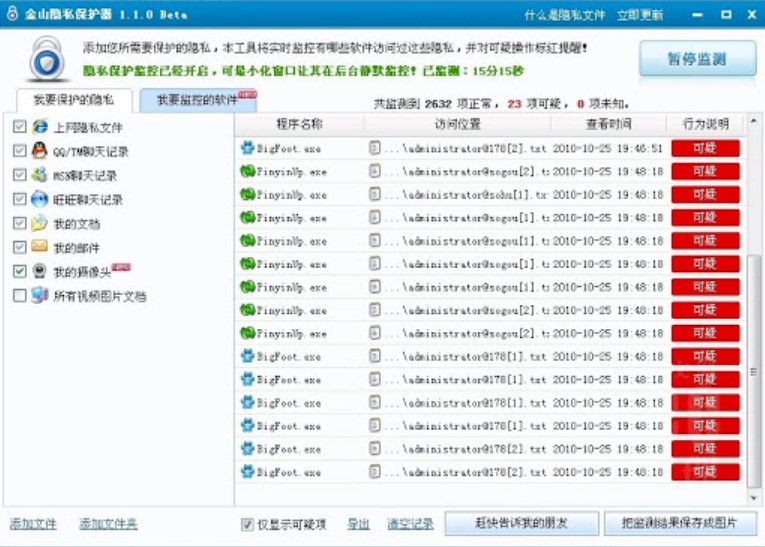Click BigFoot icon in the 19:46:51 row
The height and width of the screenshot is (547, 765).
pyautogui.click(x=248, y=148)
